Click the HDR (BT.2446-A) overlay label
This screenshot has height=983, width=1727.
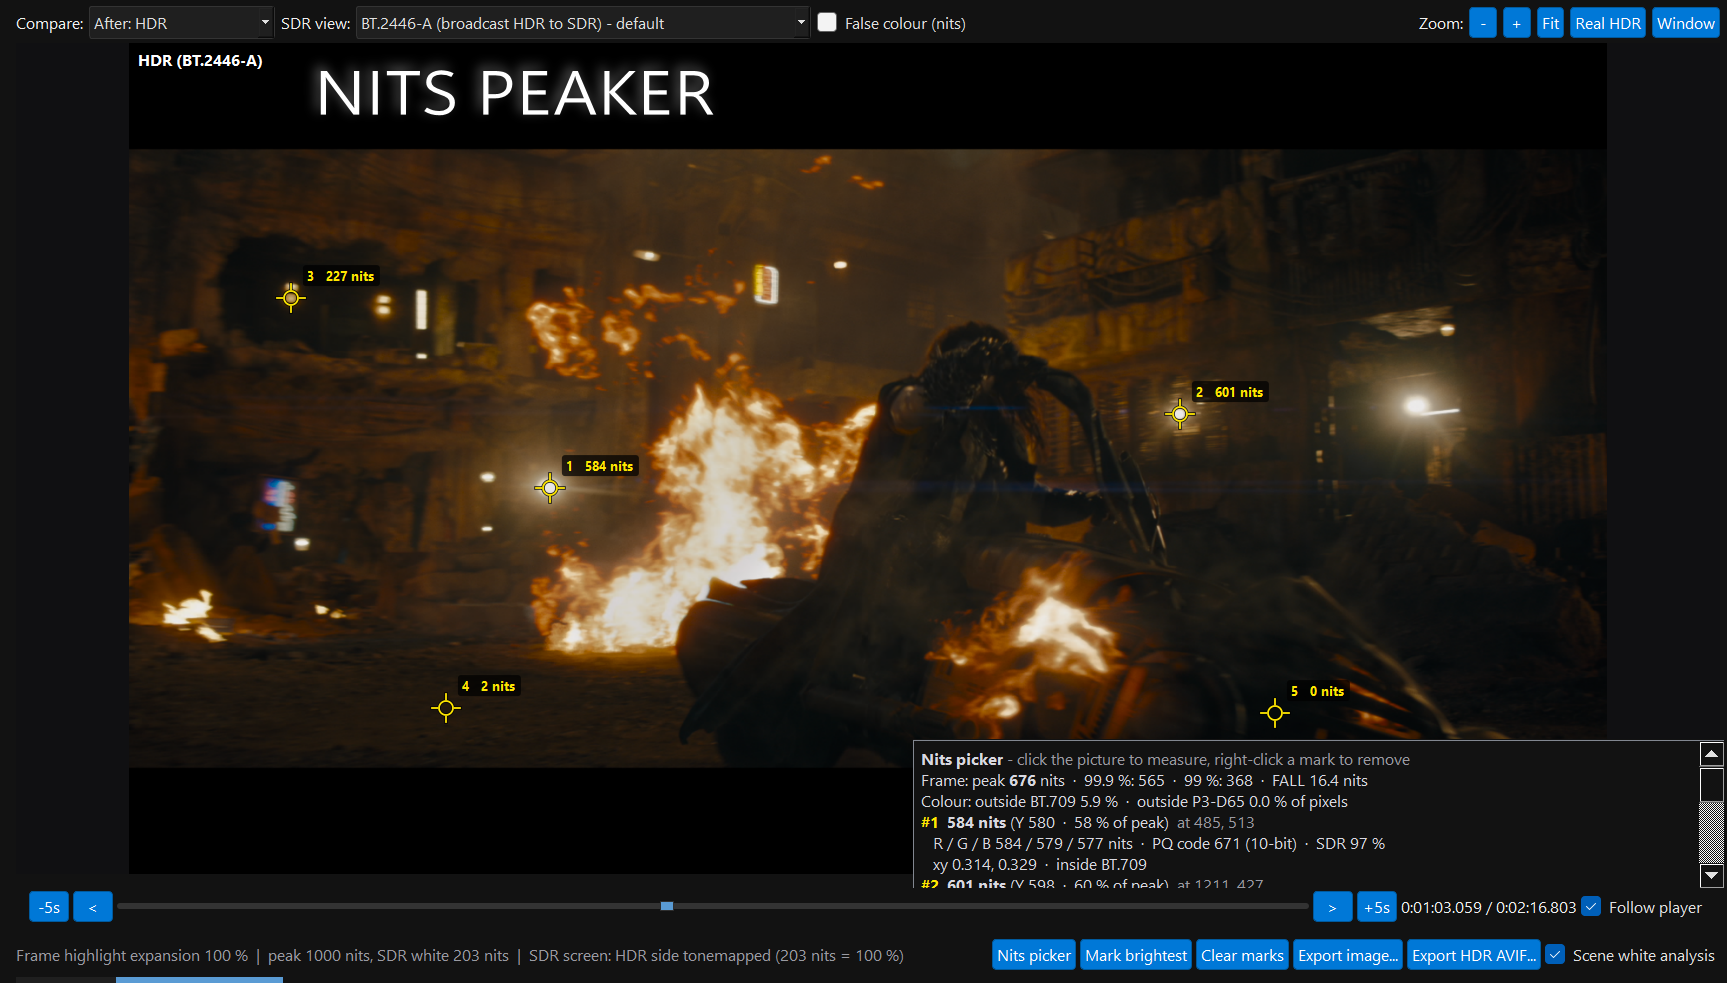click(x=200, y=60)
